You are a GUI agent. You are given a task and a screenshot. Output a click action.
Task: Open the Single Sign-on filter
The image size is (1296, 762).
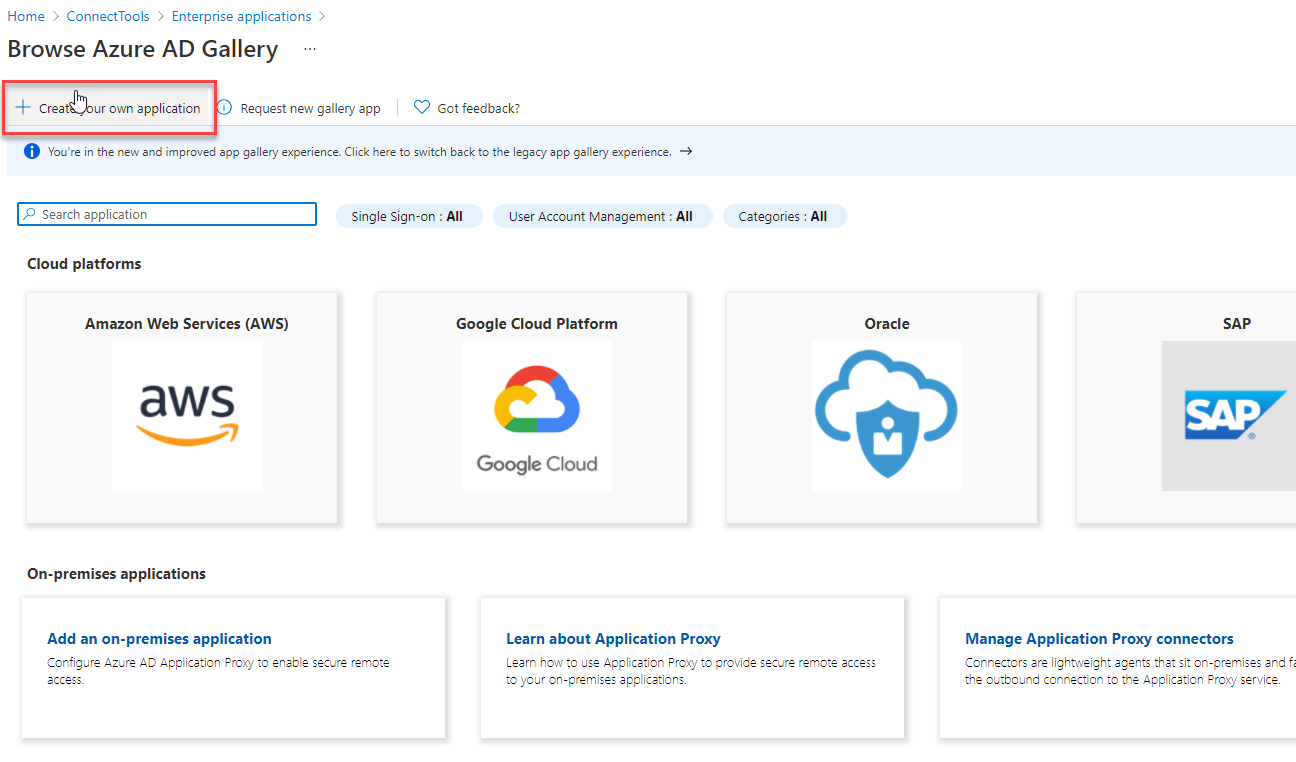click(x=409, y=216)
